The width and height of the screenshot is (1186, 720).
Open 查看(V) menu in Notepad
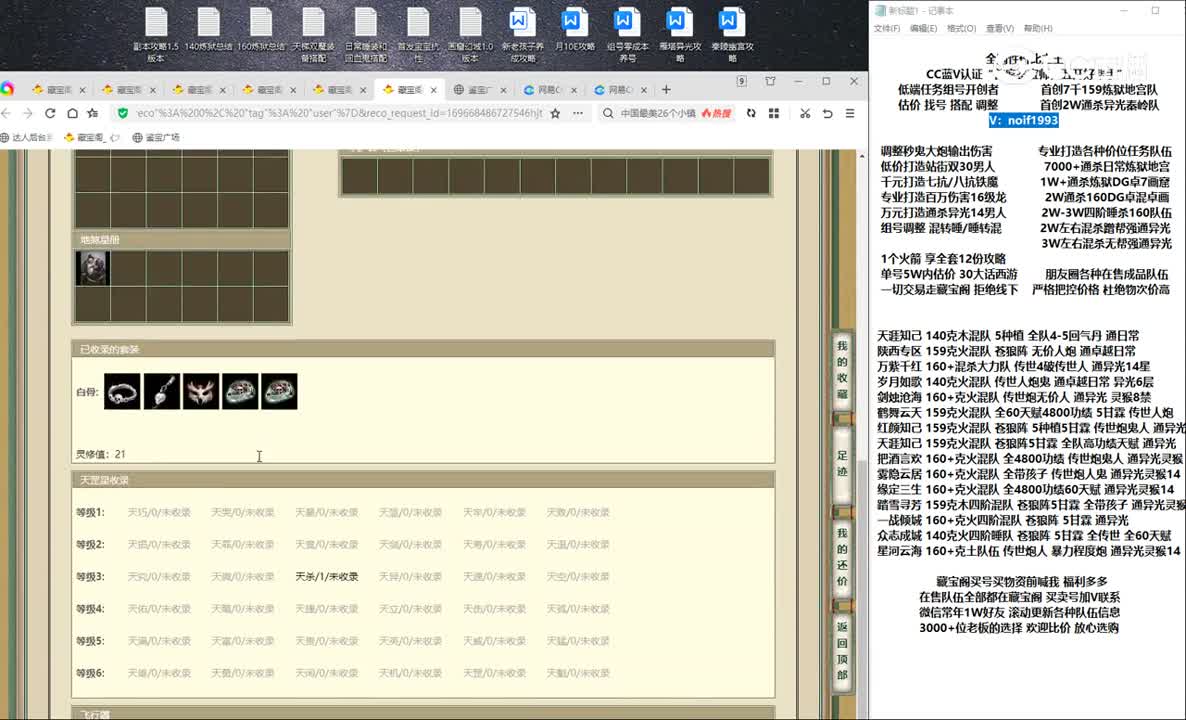point(999,28)
